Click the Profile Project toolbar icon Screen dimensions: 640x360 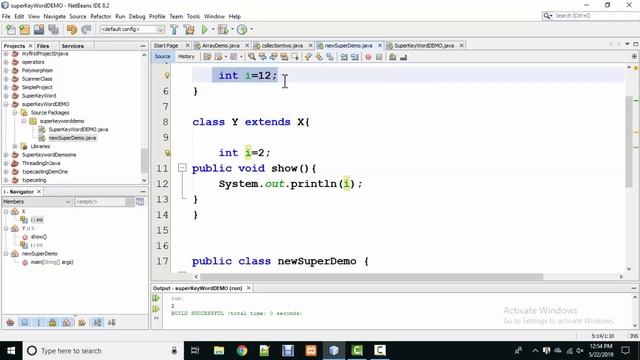(242, 29)
